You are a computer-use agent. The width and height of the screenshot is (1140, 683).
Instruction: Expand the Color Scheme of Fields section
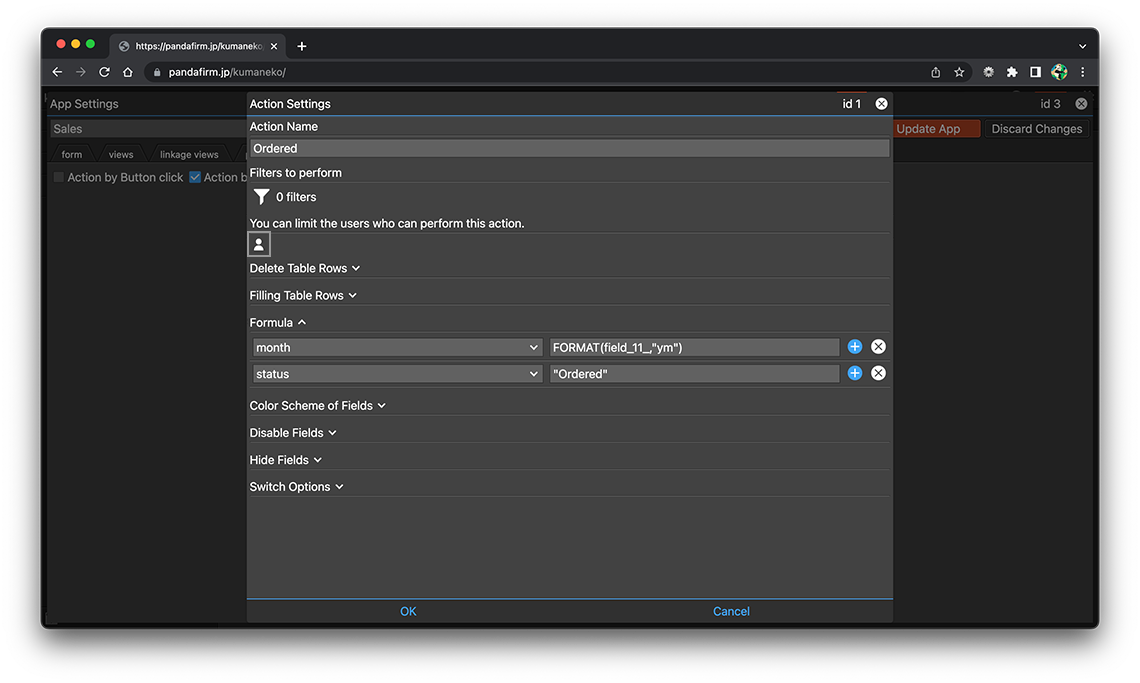(317, 406)
